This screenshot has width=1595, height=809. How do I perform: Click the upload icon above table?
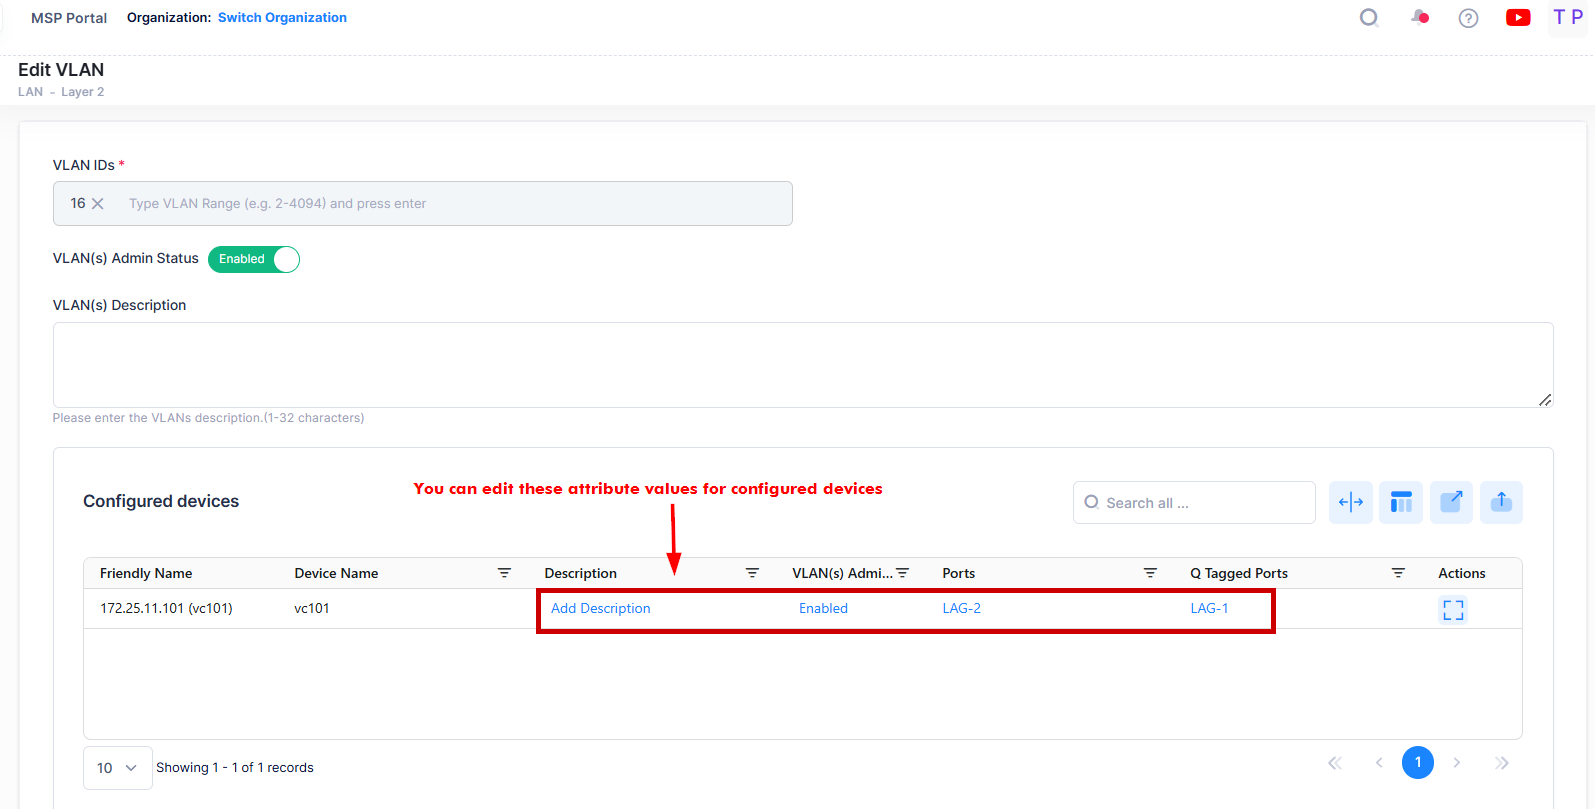tap(1501, 502)
